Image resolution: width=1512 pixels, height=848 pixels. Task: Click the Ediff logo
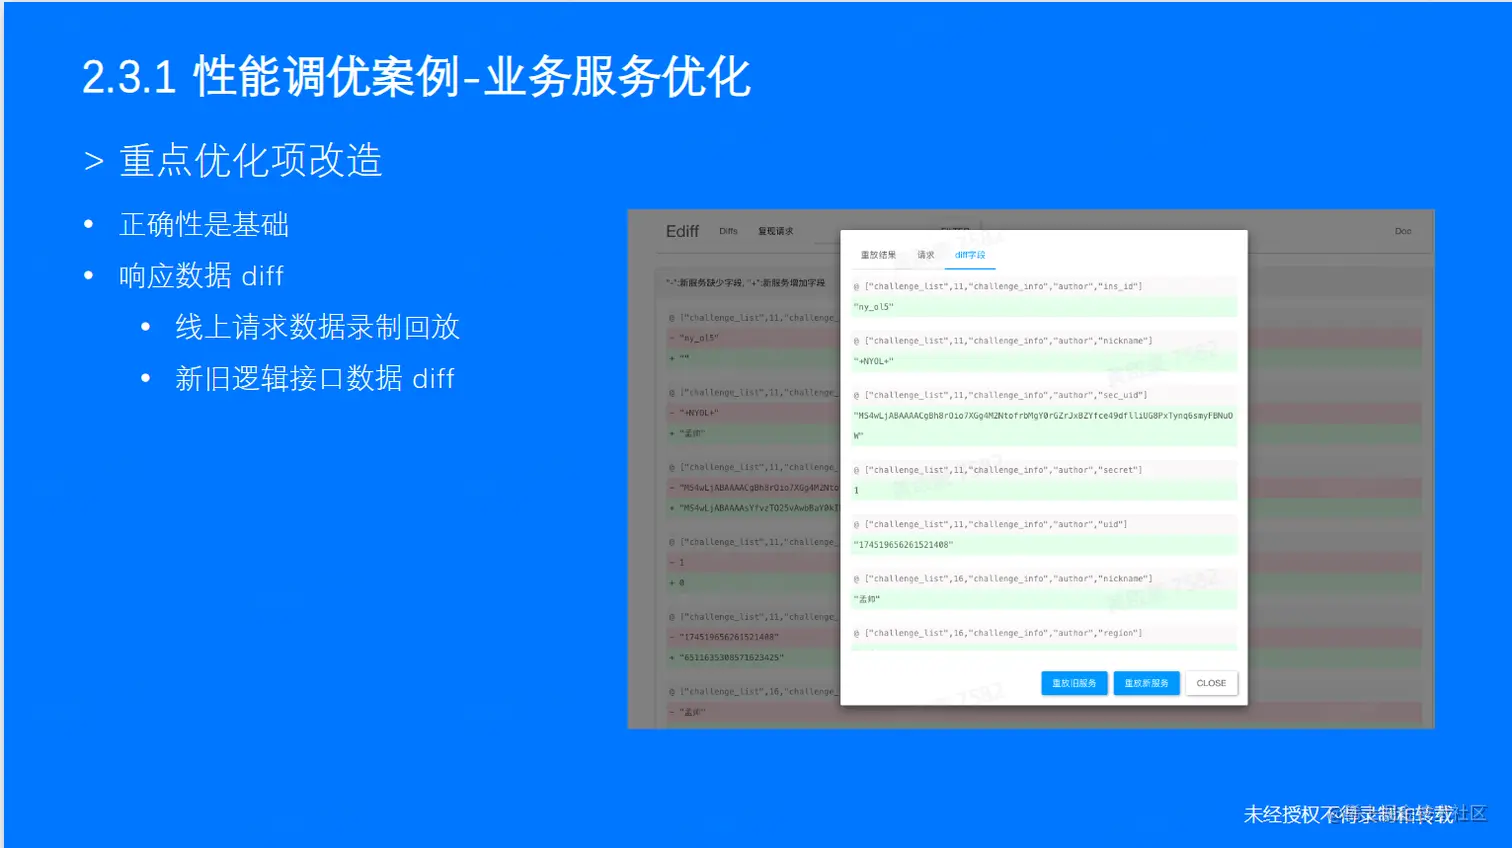(684, 230)
